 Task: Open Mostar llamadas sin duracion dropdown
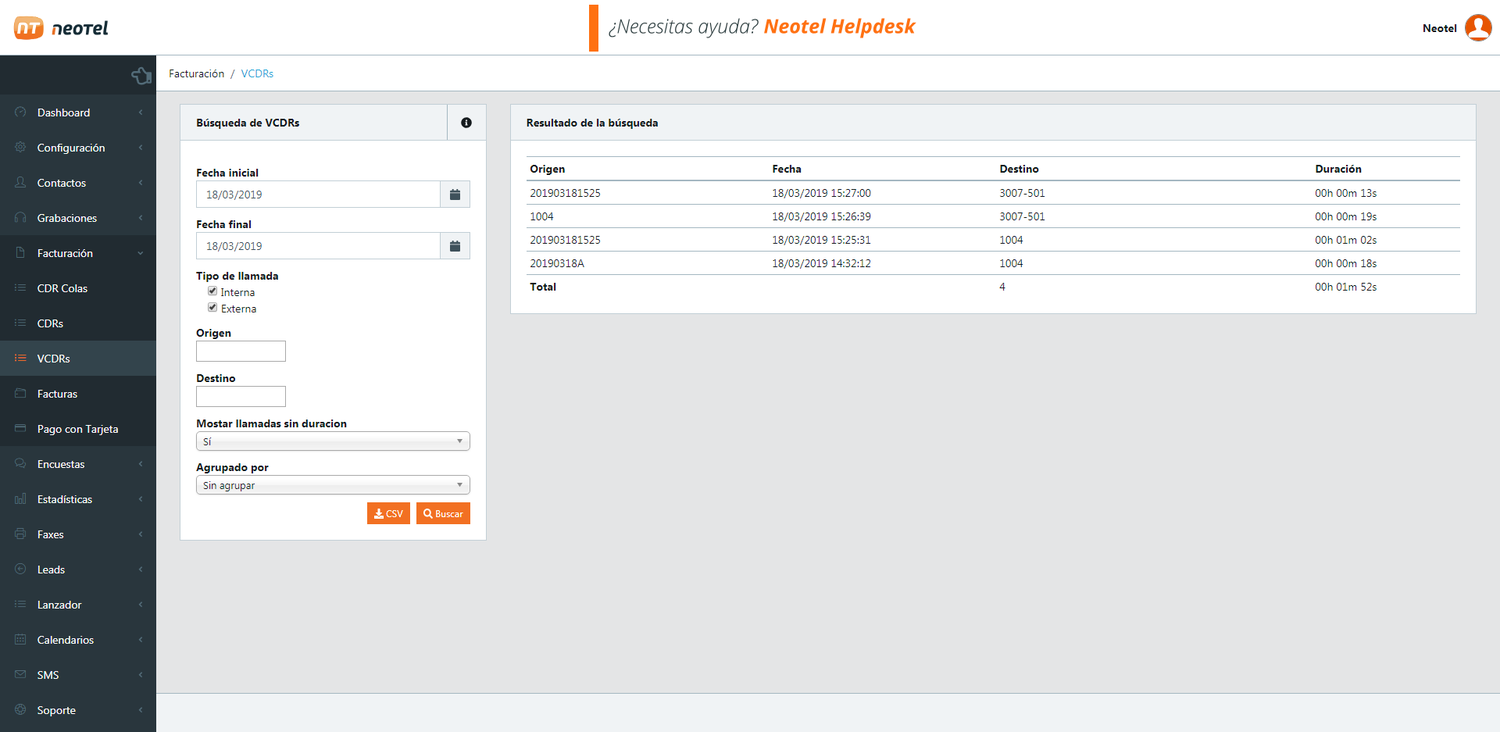pyautogui.click(x=332, y=441)
